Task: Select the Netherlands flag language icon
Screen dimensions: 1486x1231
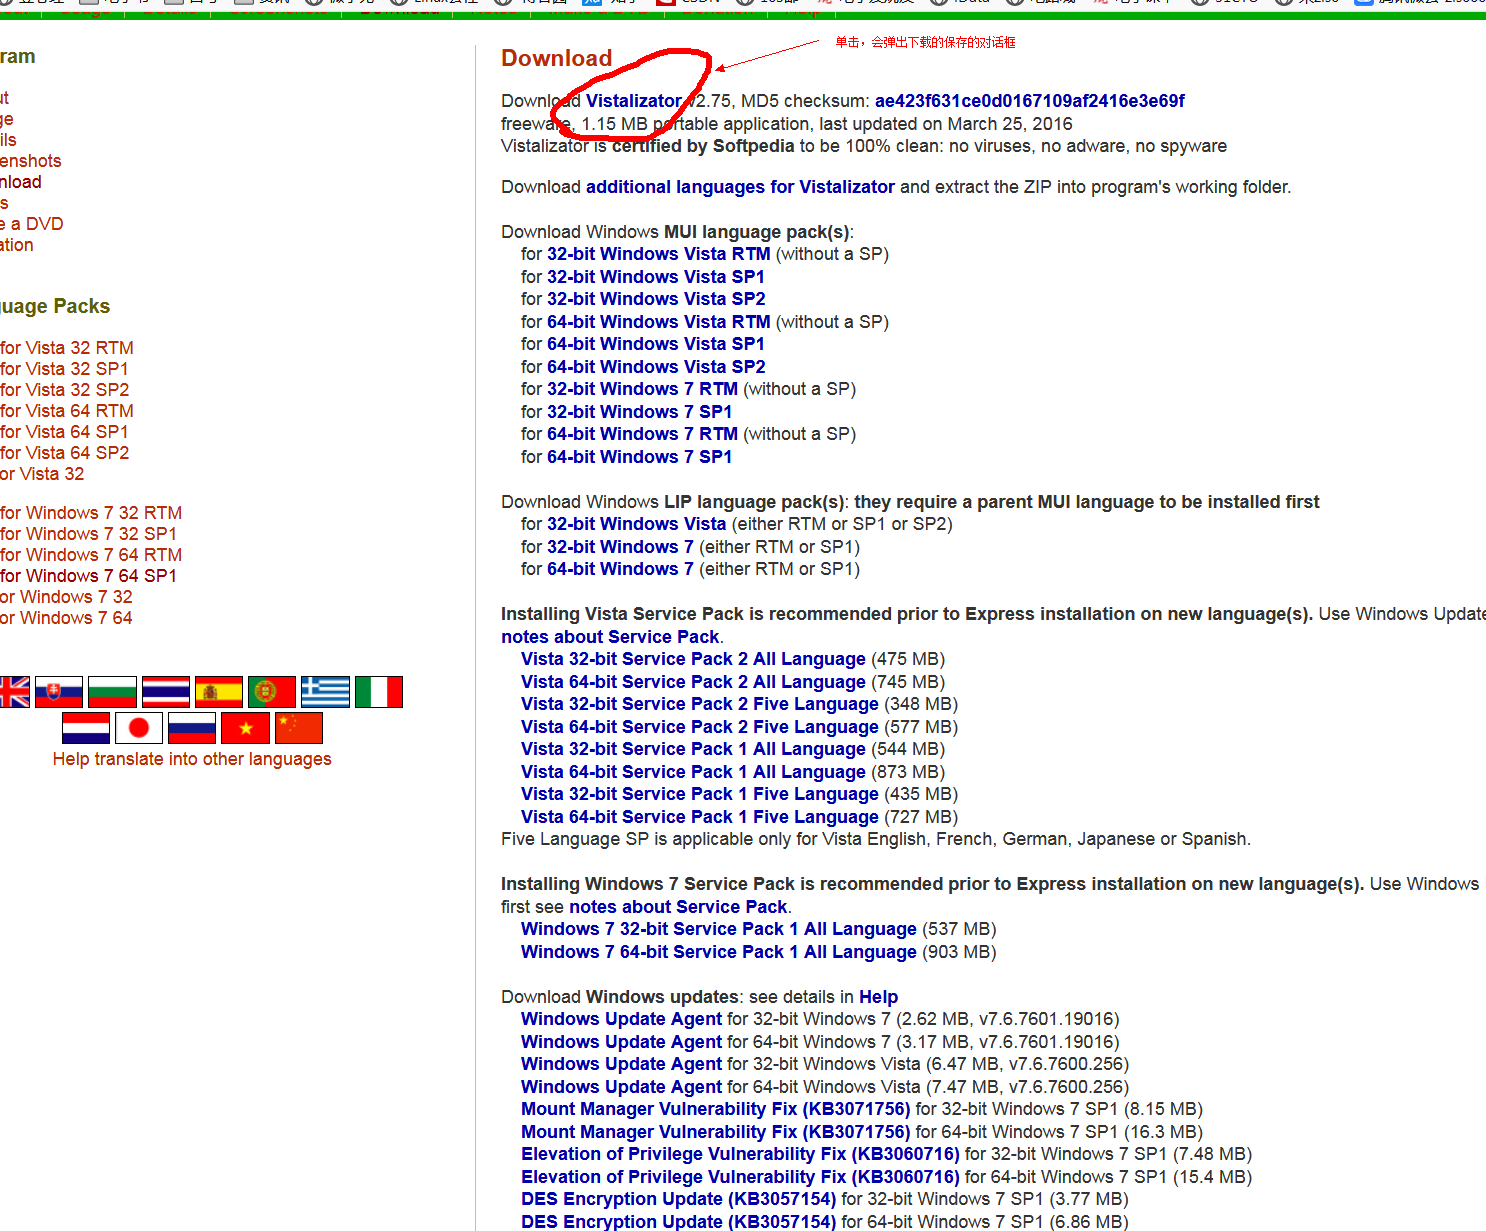Action: coord(86,728)
